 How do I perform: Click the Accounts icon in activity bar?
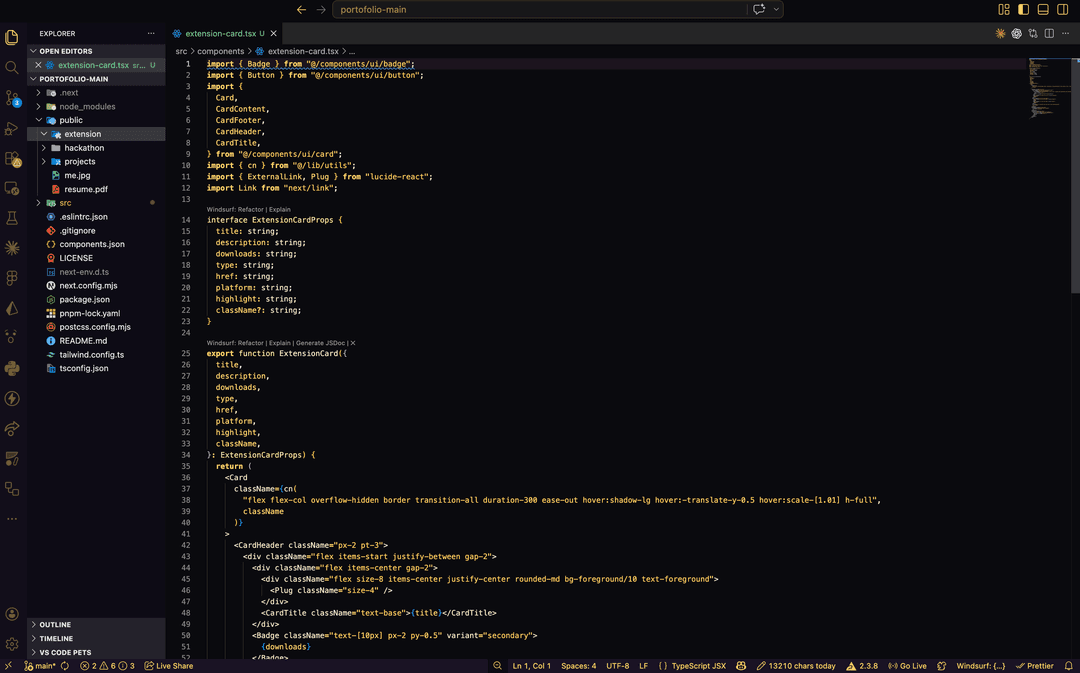click(12, 614)
